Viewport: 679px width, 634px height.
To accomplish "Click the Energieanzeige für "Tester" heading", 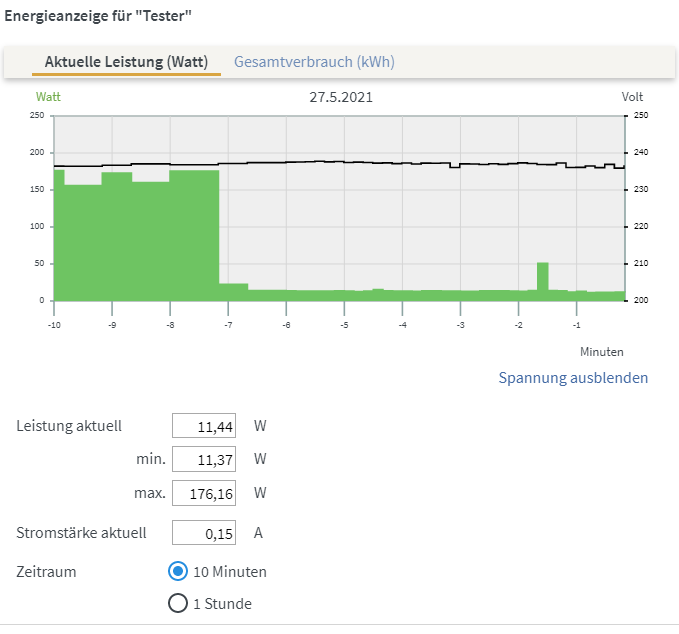I will coord(98,17).
